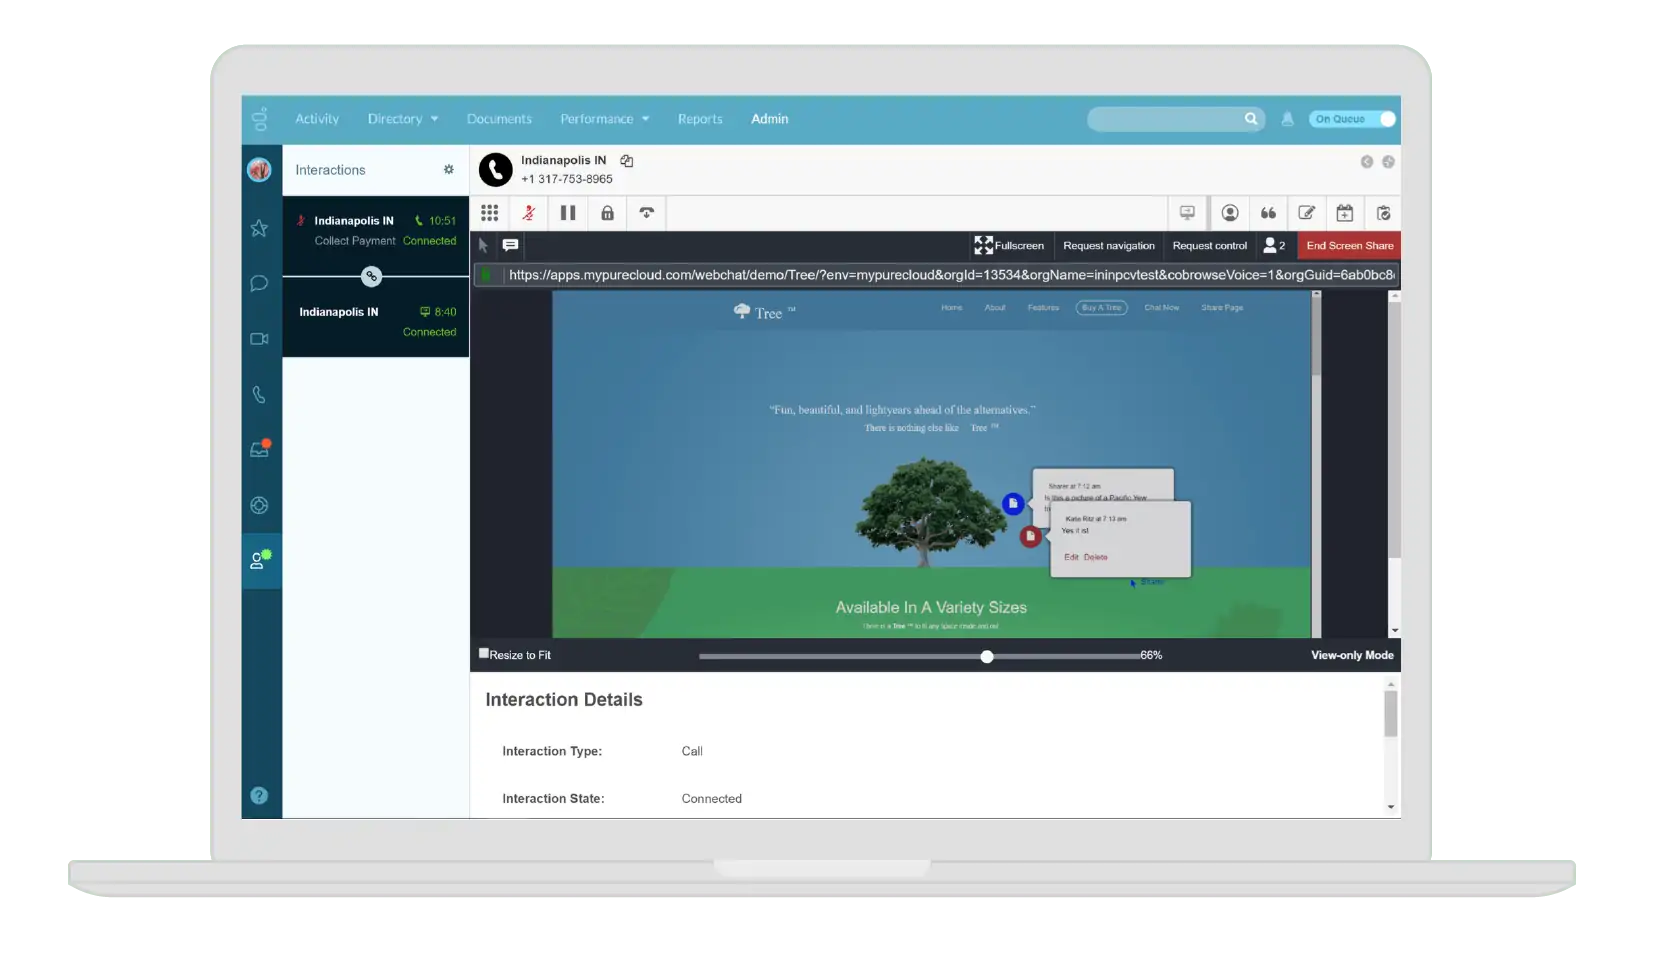This screenshot has height=954, width=1653.
Task: Click End Screen Share button
Action: (1349, 246)
